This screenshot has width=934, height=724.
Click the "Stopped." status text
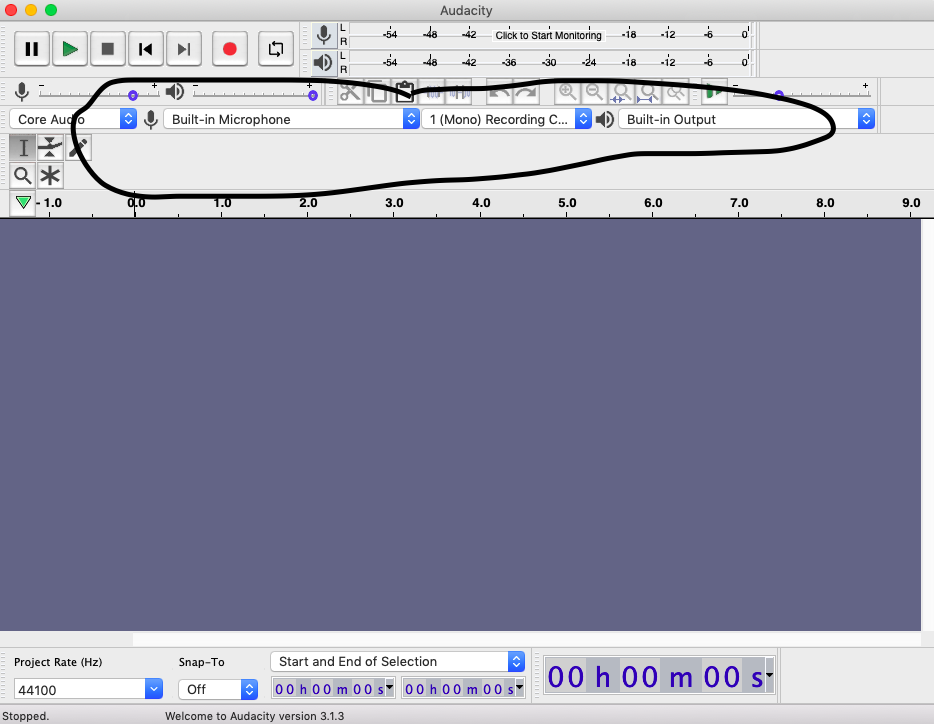[x=26, y=716]
